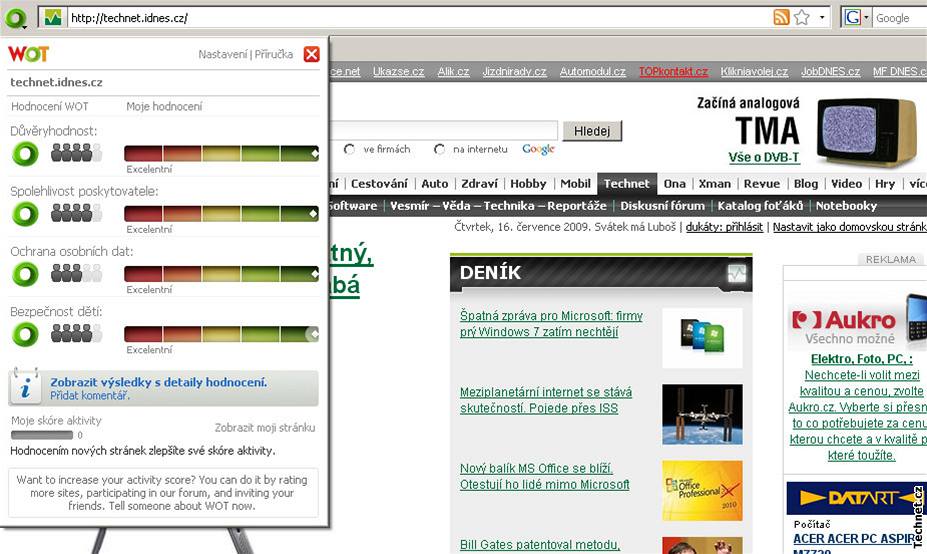This screenshot has width=927, height=554.
Task: Click the site favicon in address bar
Action: (x=53, y=17)
